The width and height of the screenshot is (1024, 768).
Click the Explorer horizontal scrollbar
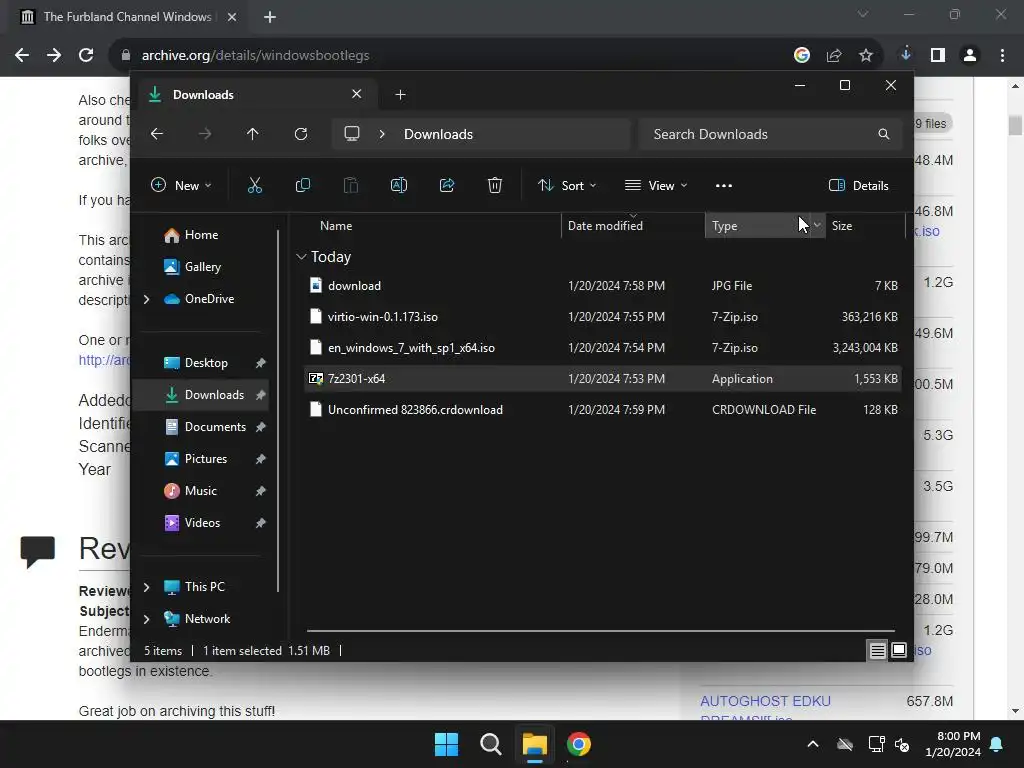pos(600,631)
